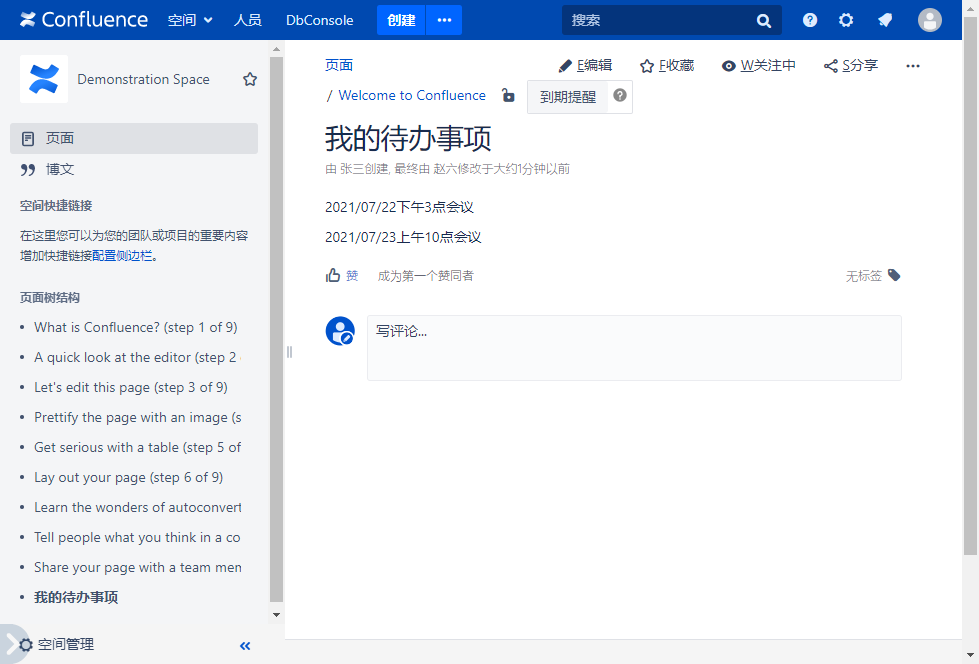
Task: Toggle 关注中 watching for this page
Action: (759, 66)
